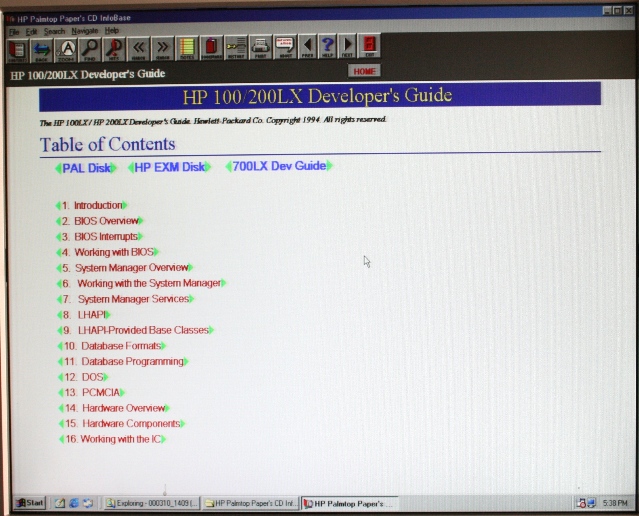Open chapter 9. LHAPI-Provided Base Classes
This screenshot has width=639, height=516.
[136, 330]
